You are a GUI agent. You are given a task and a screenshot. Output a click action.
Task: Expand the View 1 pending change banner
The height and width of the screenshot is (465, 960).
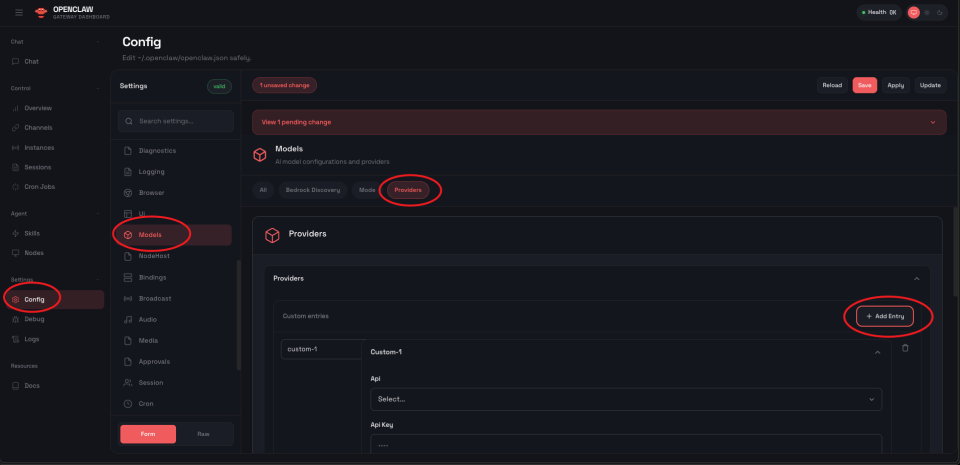click(x=597, y=122)
